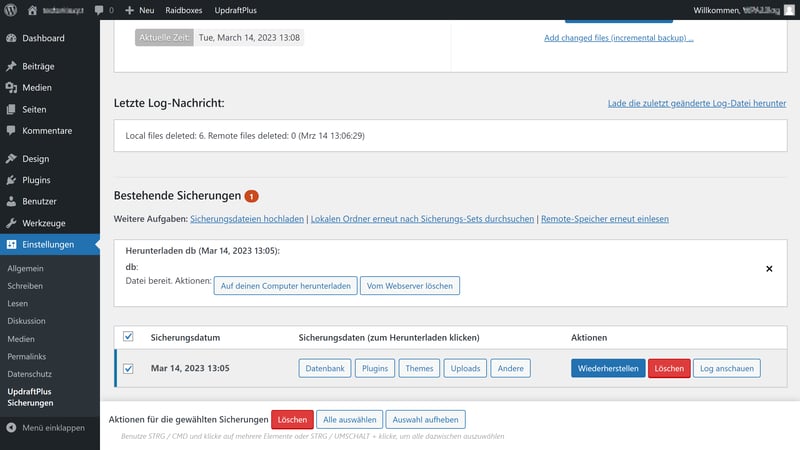Dismiss the download db panel
The width and height of the screenshot is (800, 450).
point(769,269)
